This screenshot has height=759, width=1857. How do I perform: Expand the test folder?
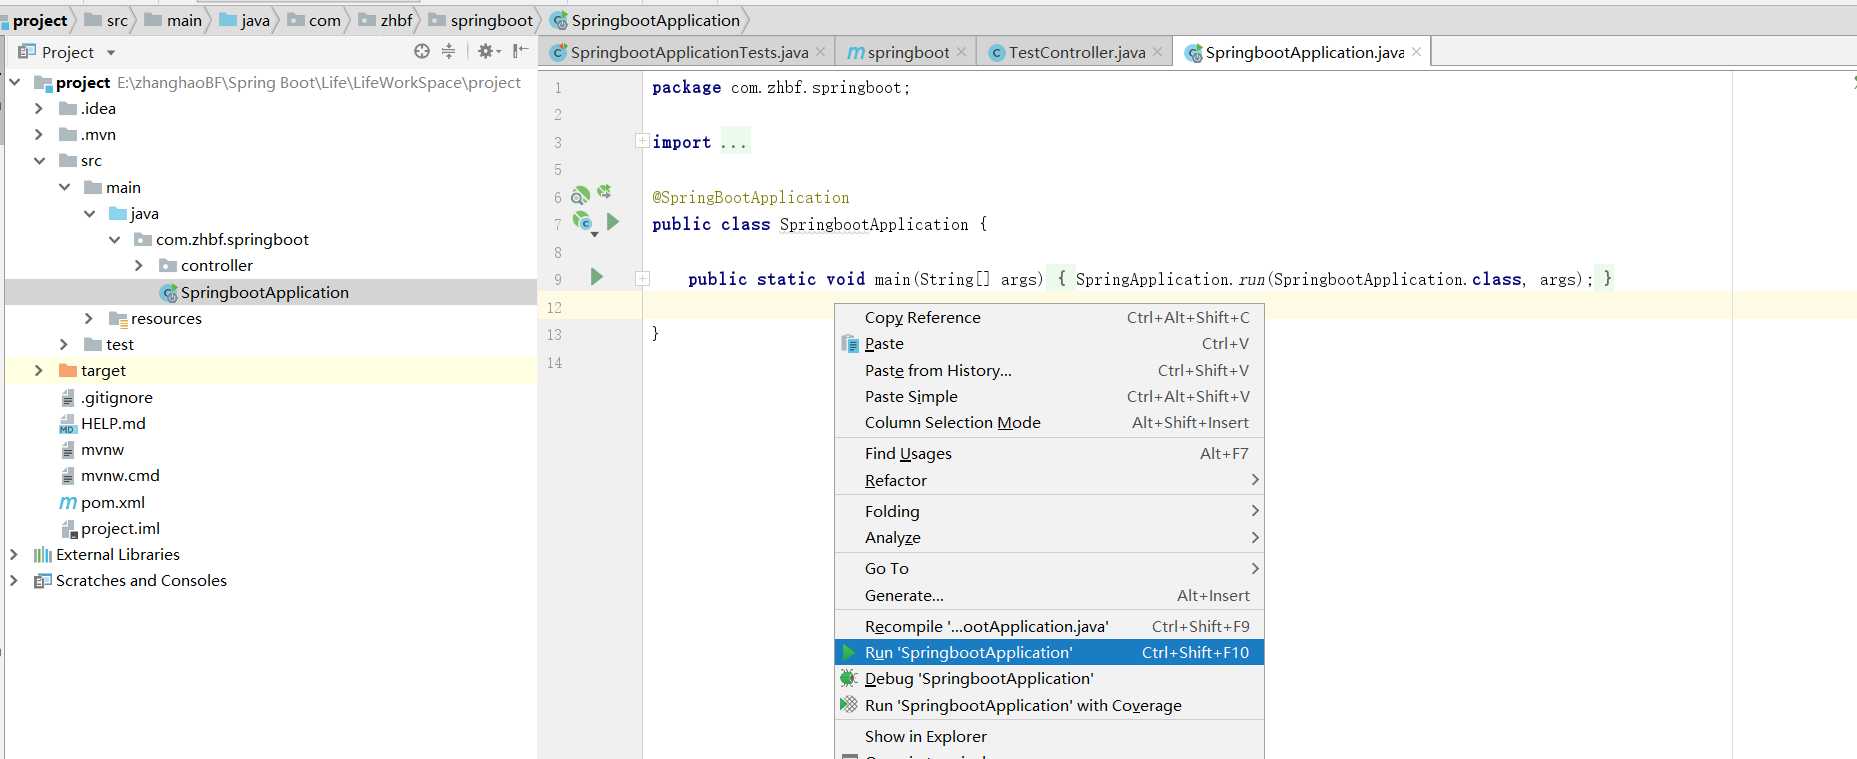point(64,344)
